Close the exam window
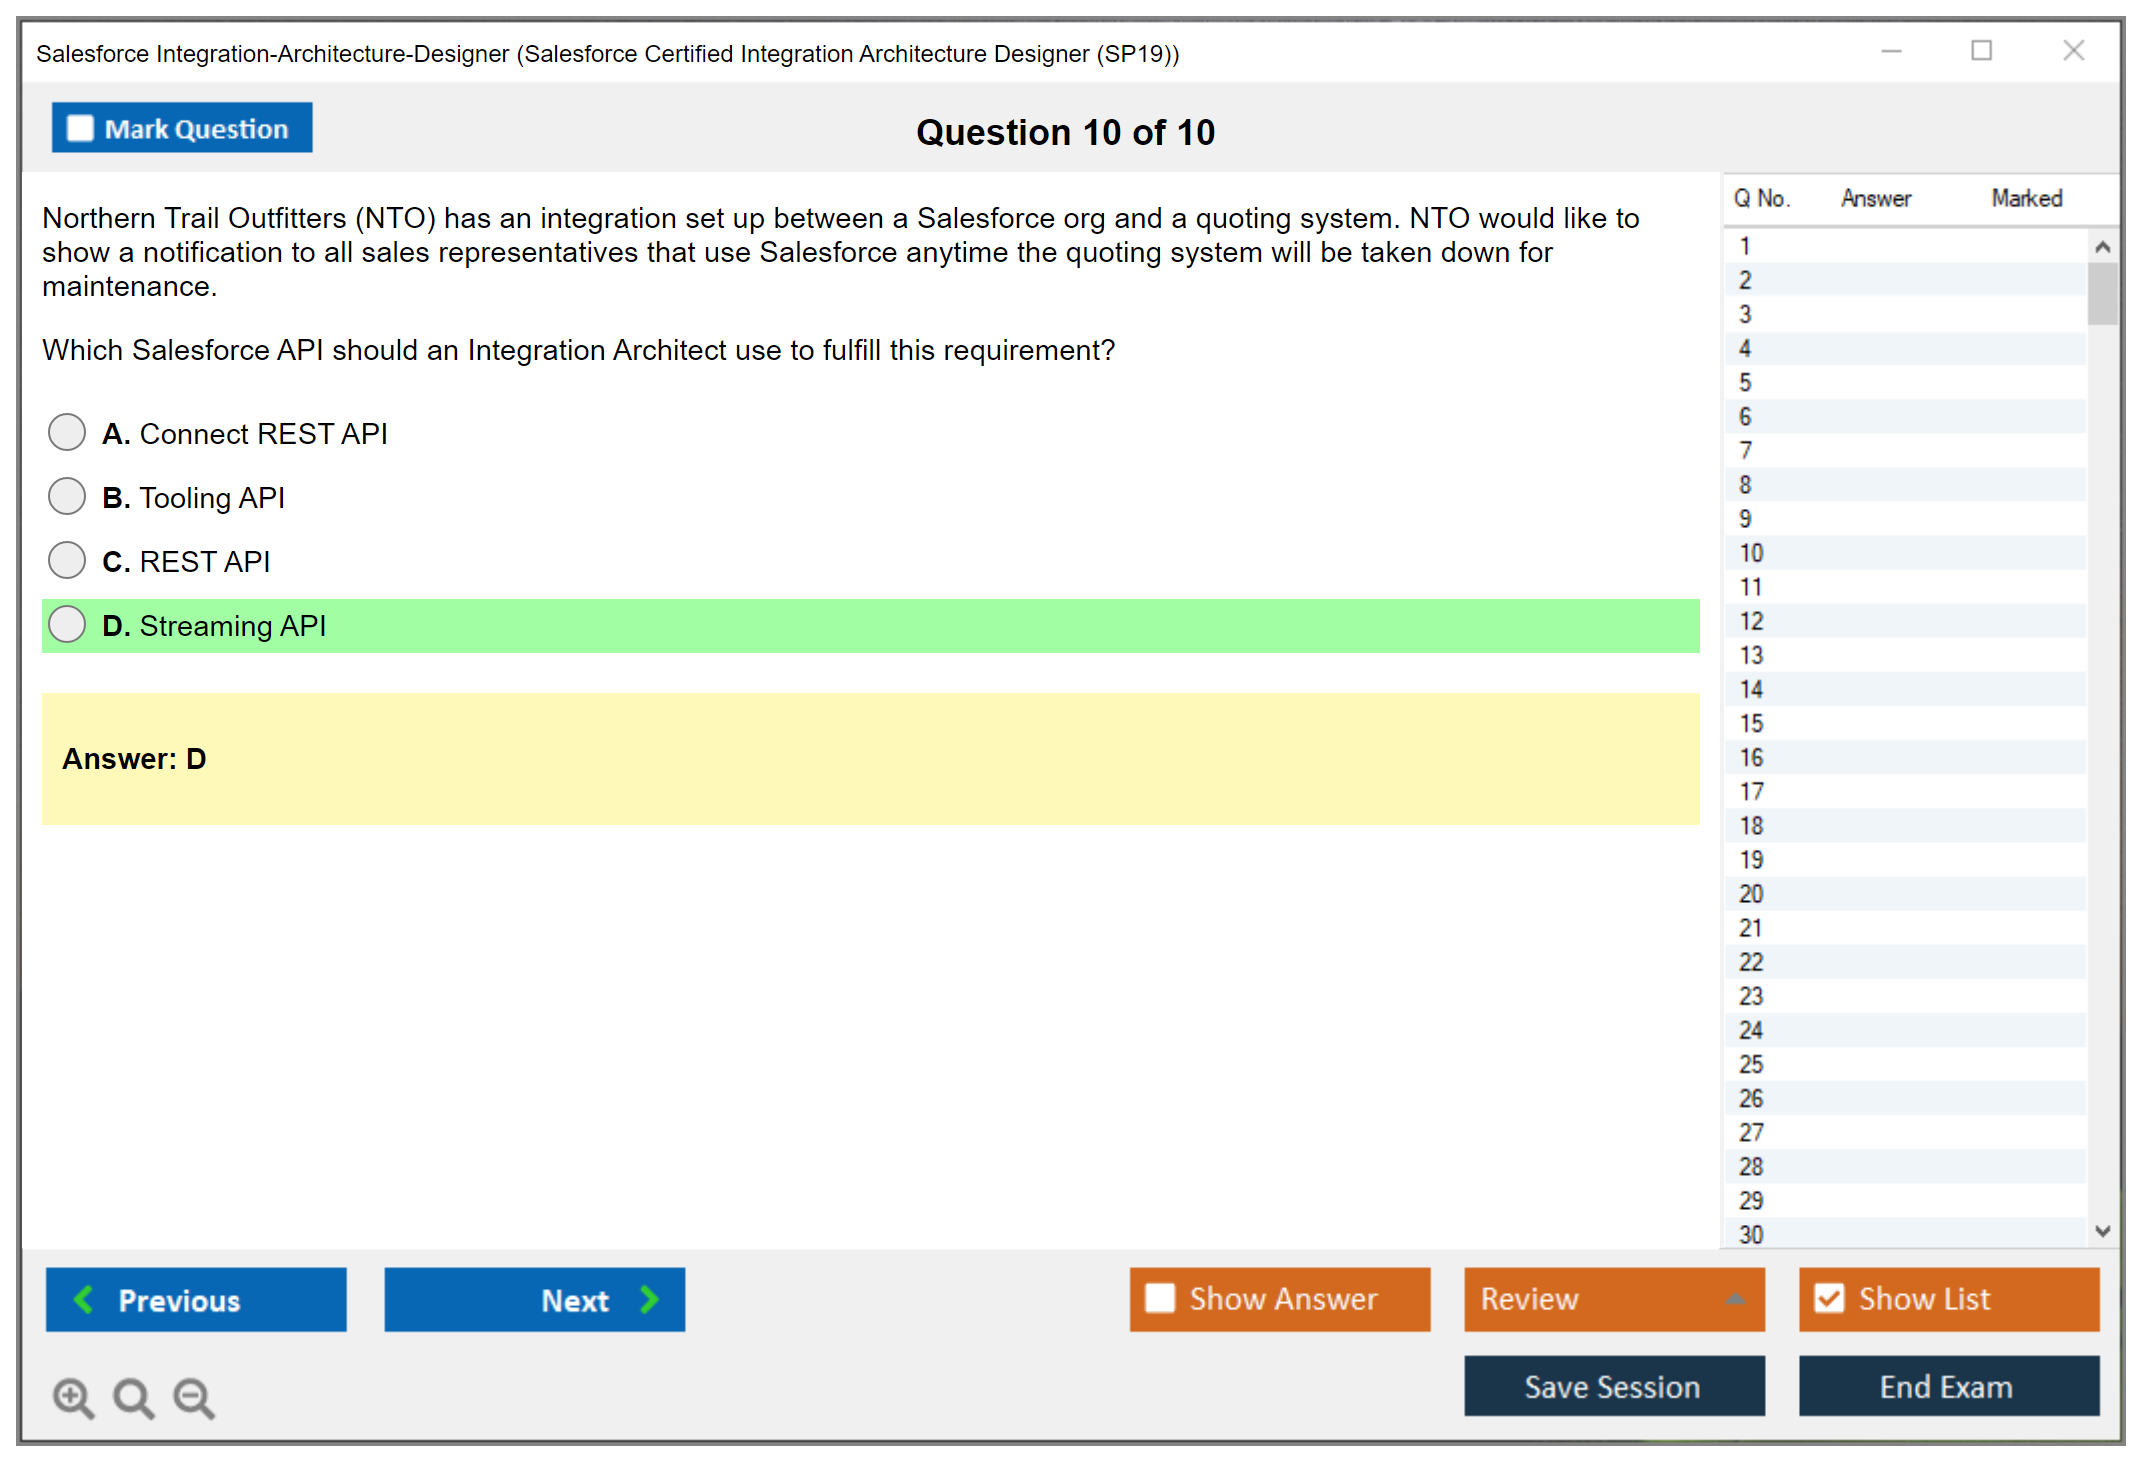2150x1470 pixels. click(2073, 51)
